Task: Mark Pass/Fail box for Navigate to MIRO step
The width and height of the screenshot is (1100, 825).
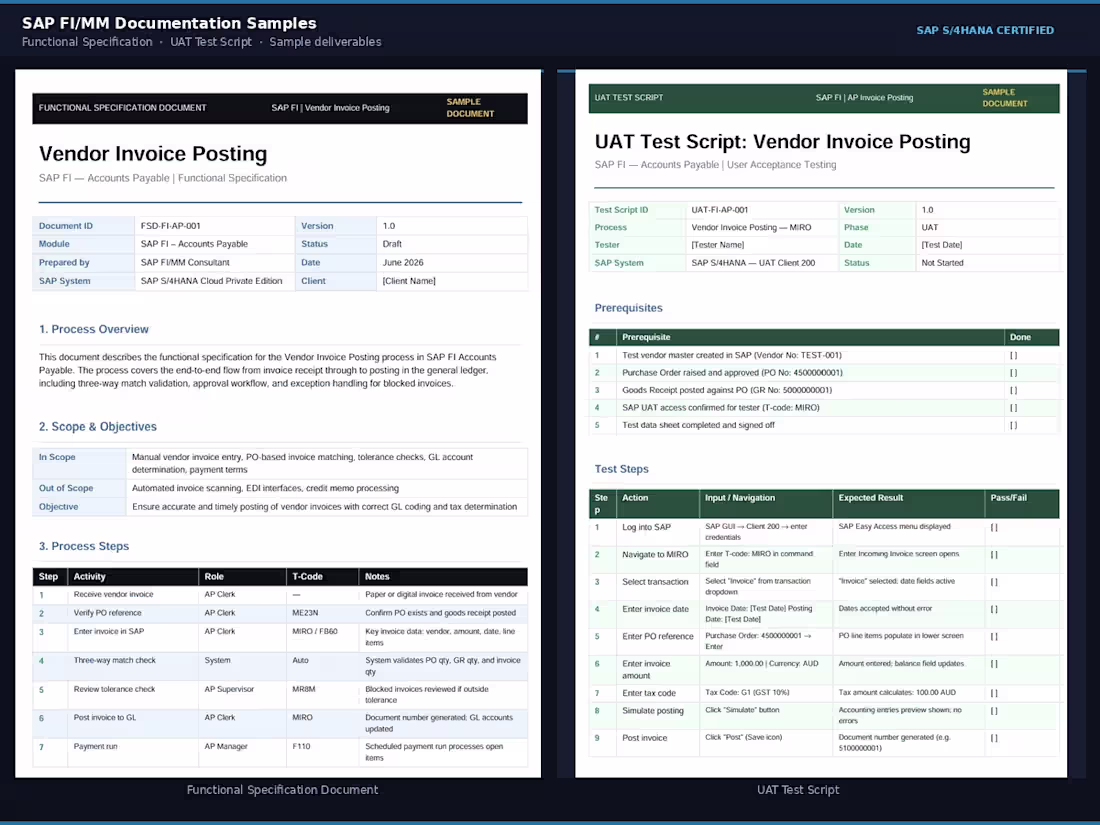Action: pos(994,554)
